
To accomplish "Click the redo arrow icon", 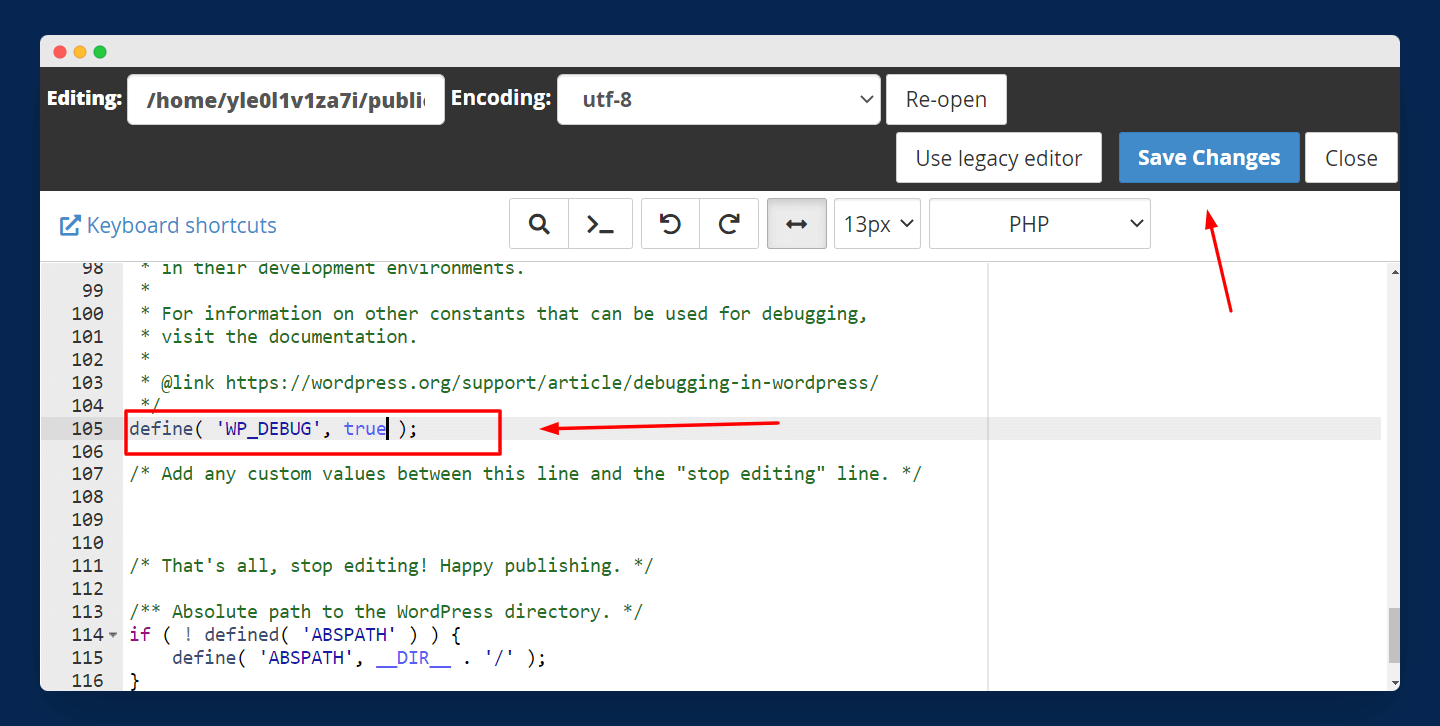I will (730, 224).
